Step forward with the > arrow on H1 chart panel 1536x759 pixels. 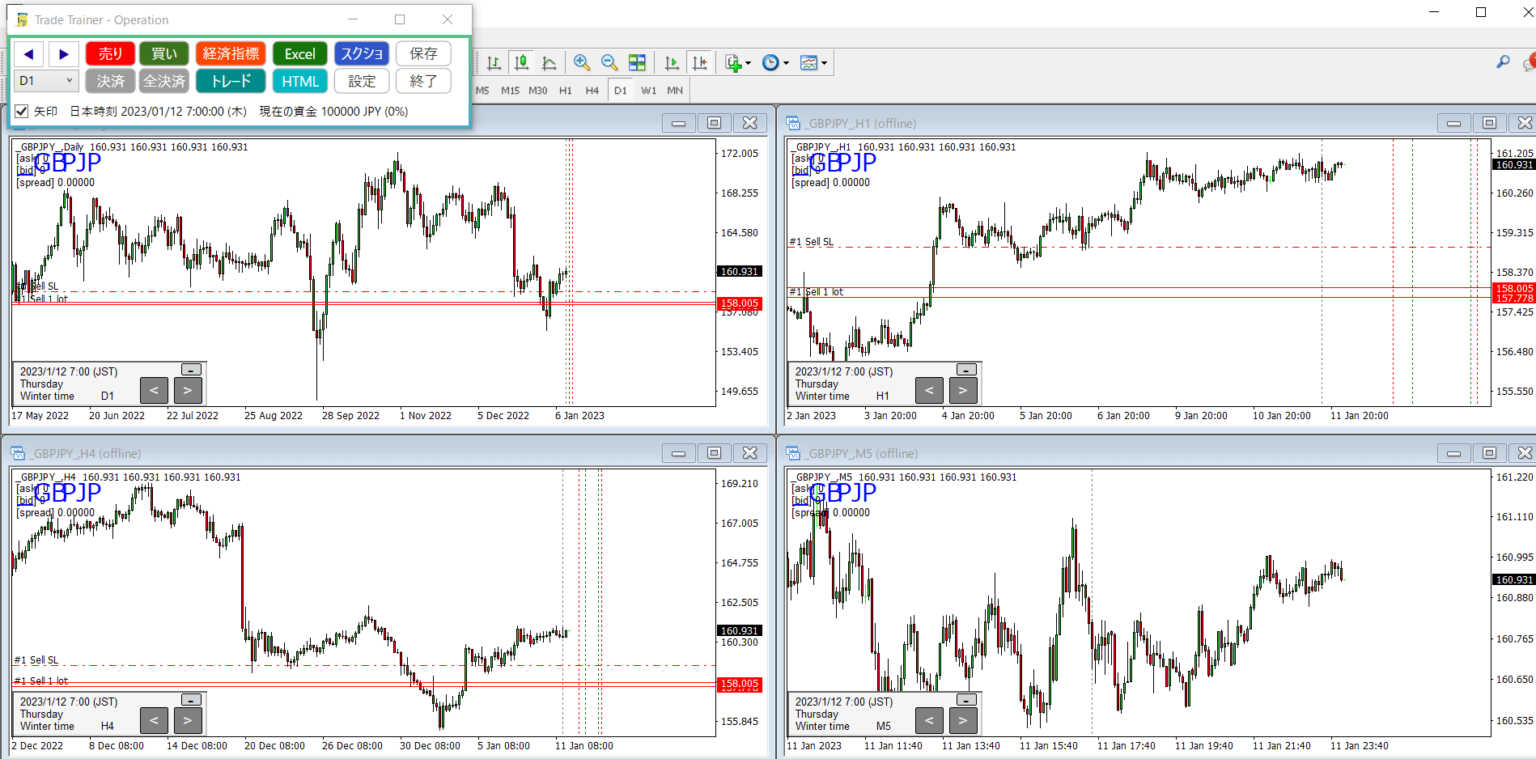(962, 390)
